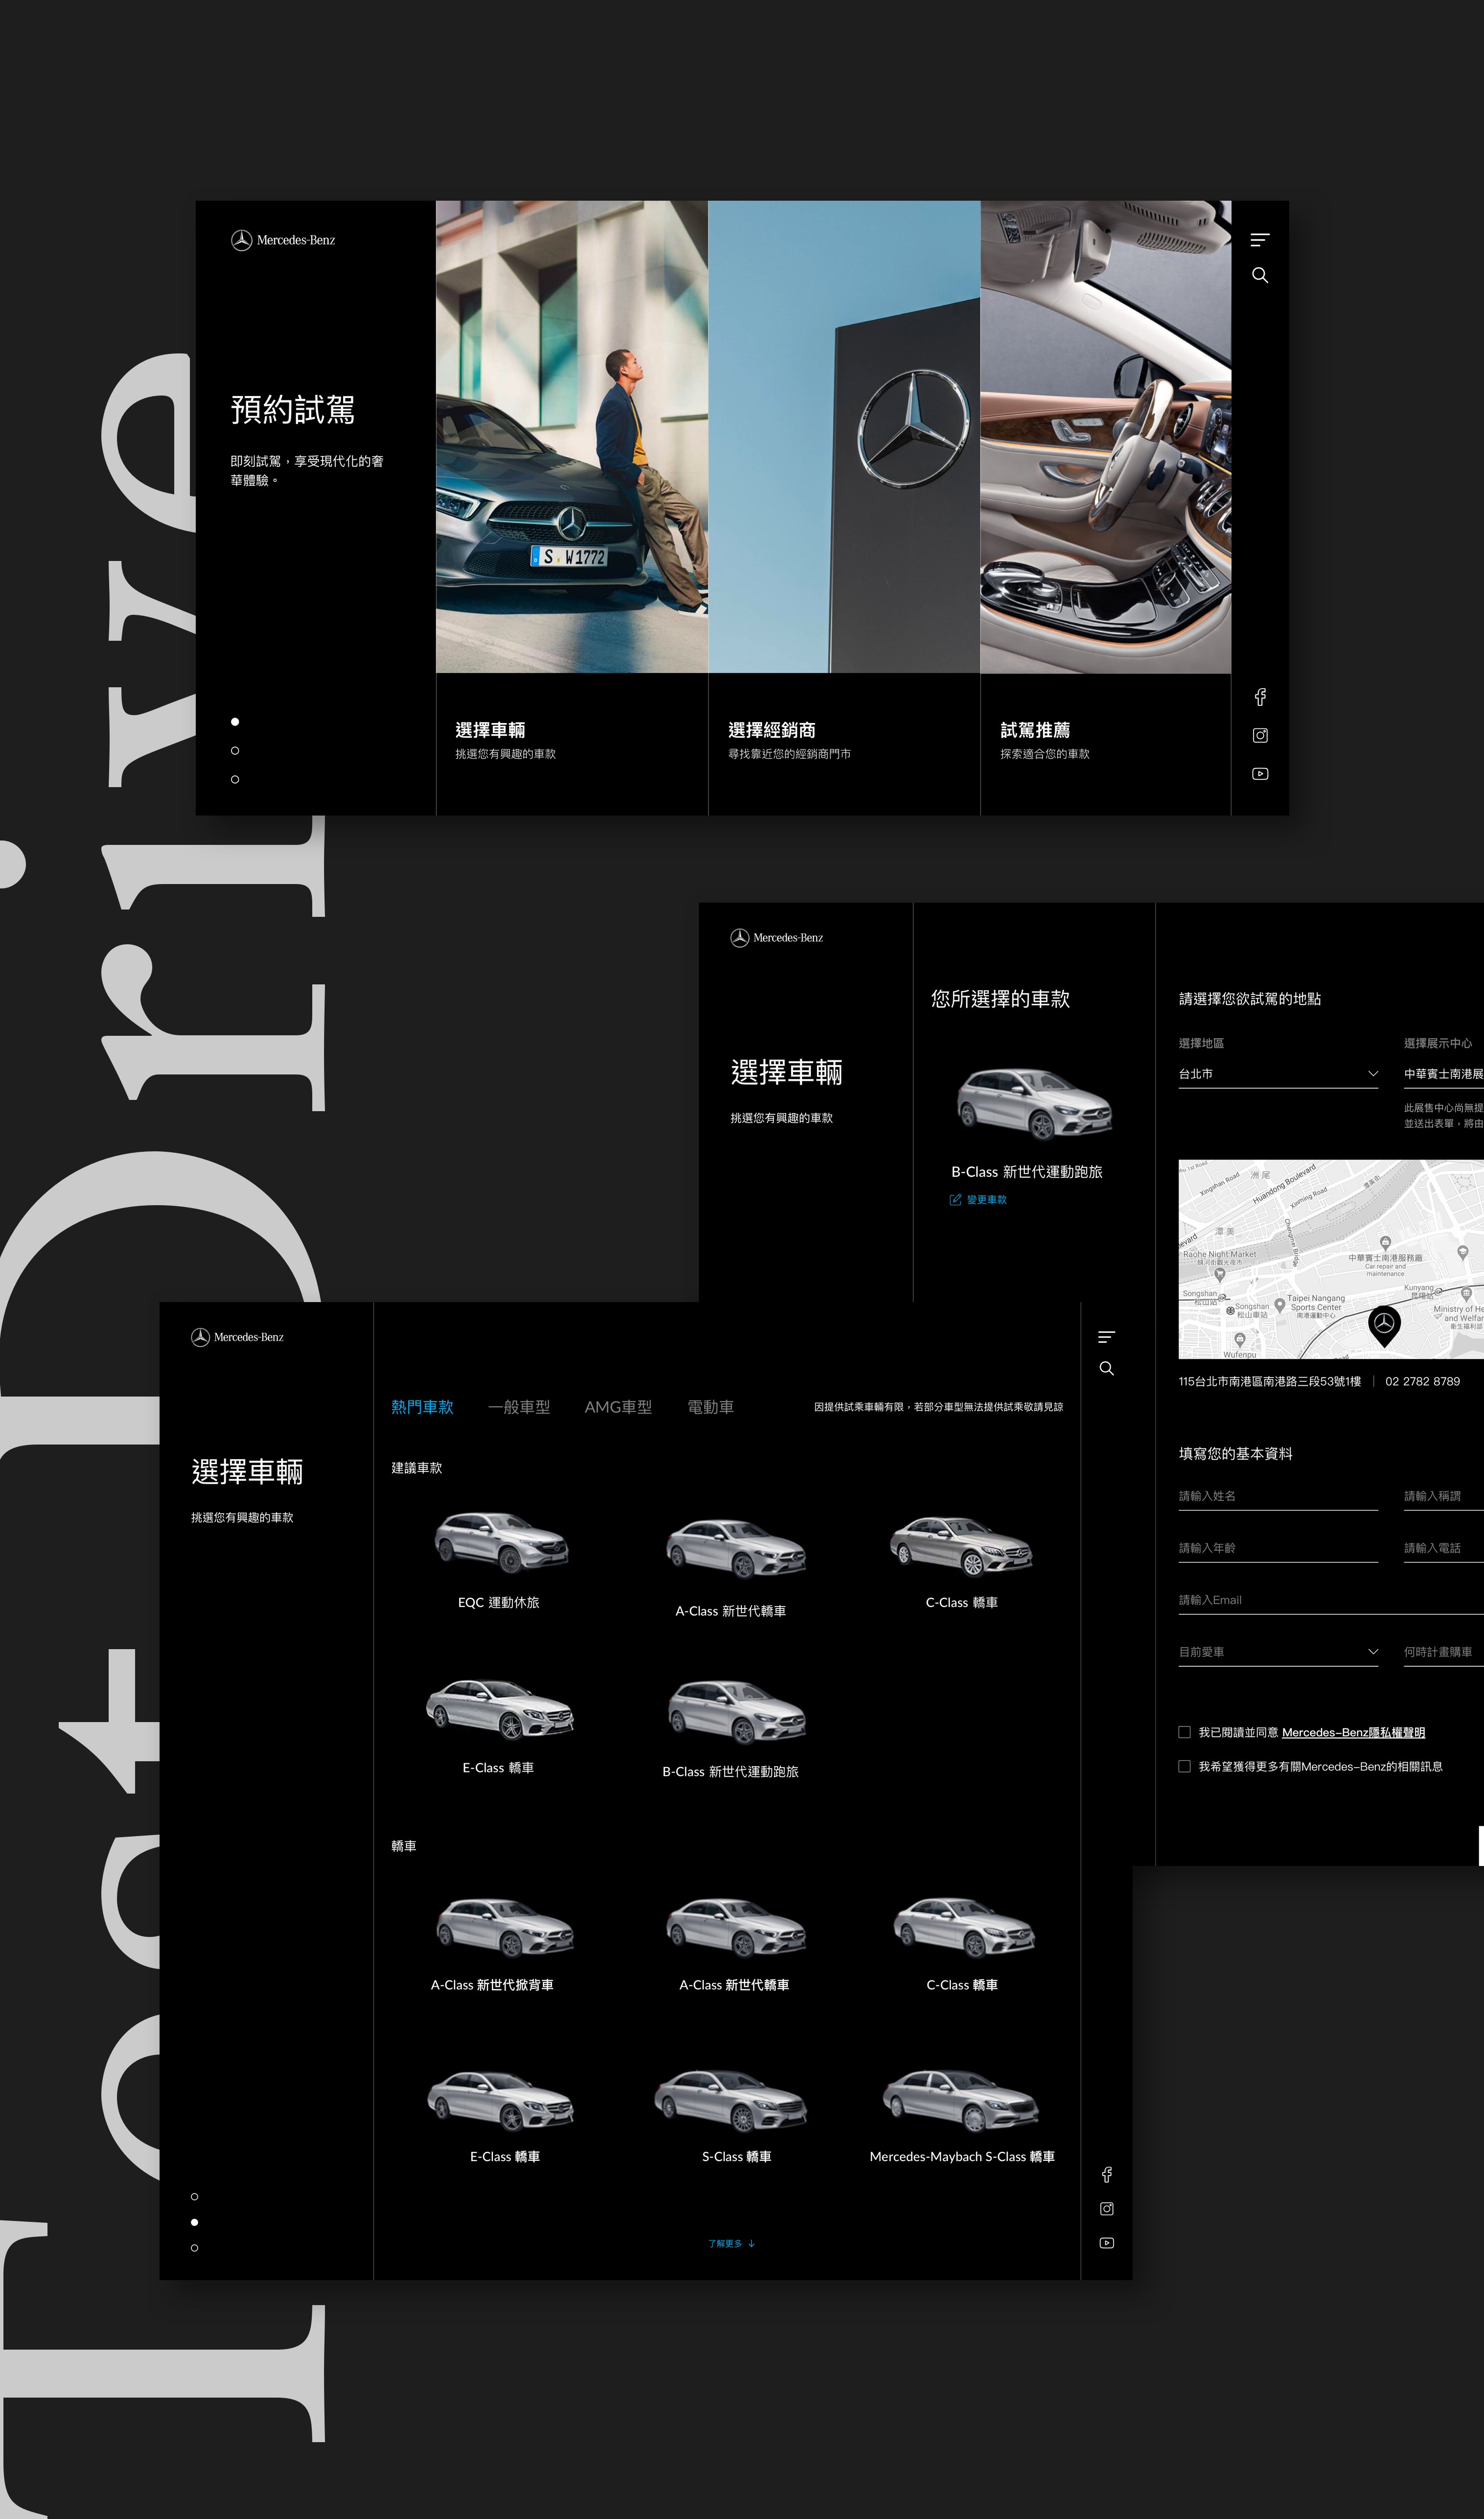This screenshot has width=1484, height=2519.
Task: Click the Mercedes star map location pin
Action: (x=1383, y=1324)
